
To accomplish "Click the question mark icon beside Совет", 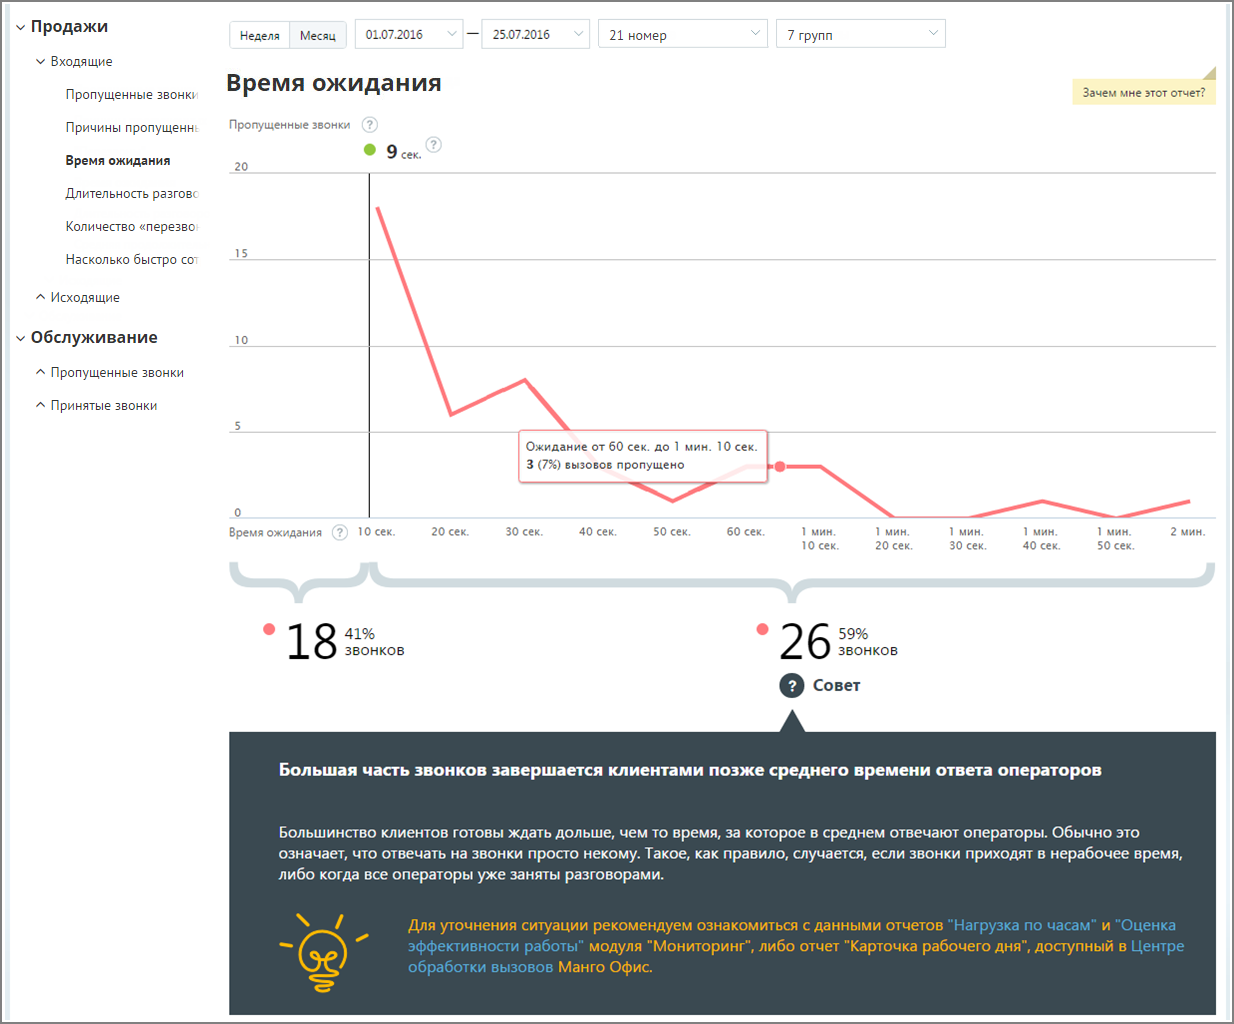I will (792, 685).
